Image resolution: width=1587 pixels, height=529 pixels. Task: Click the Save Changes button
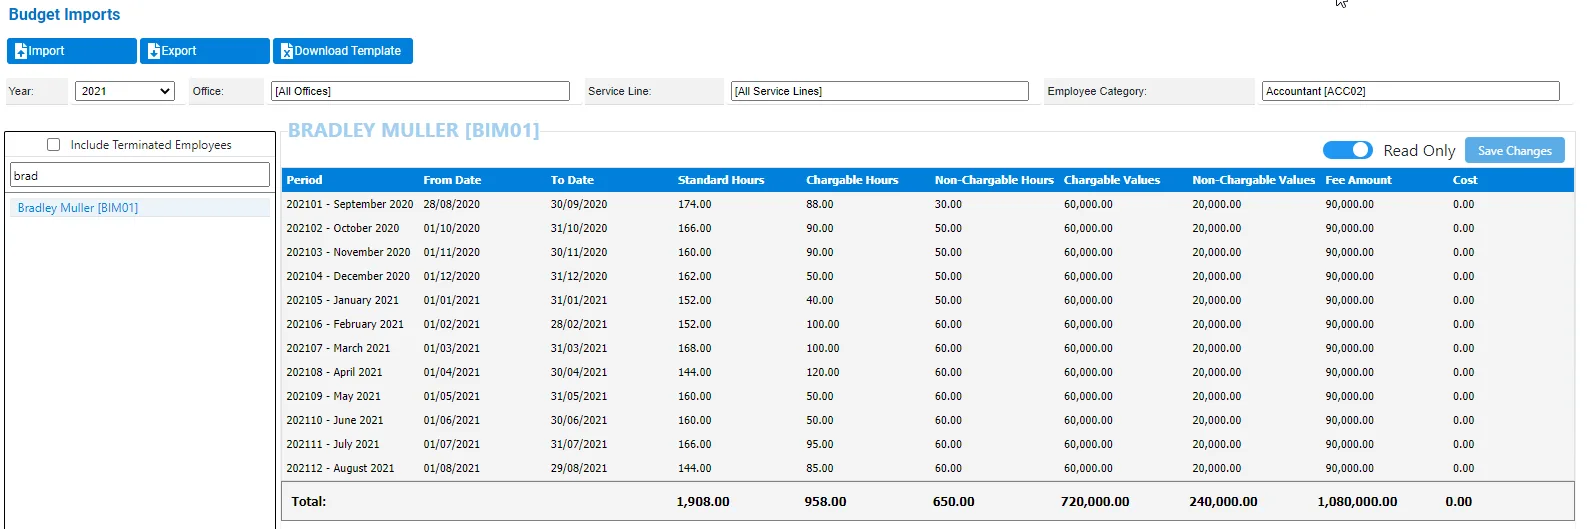[1515, 151]
